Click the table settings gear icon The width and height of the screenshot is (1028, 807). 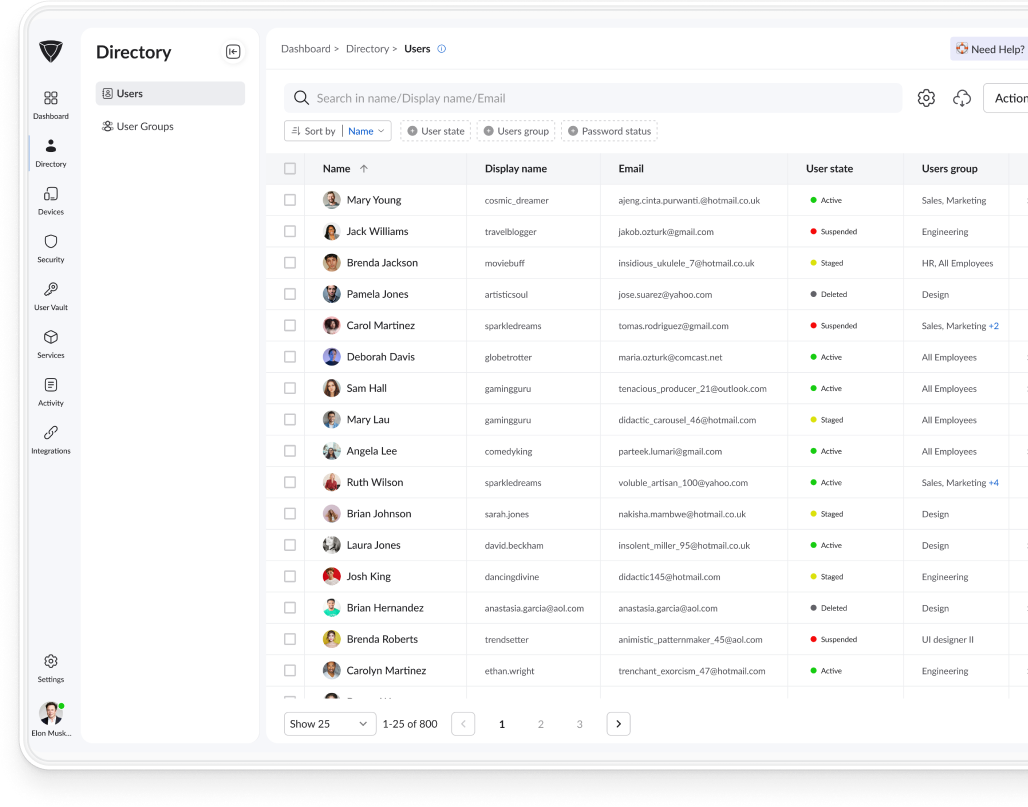(x=926, y=98)
